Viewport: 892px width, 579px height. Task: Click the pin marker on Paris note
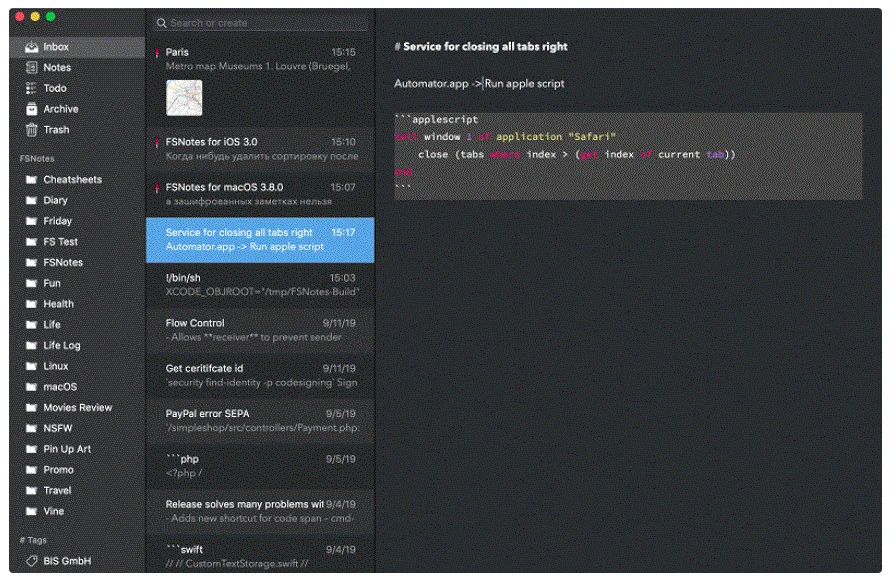coord(157,53)
